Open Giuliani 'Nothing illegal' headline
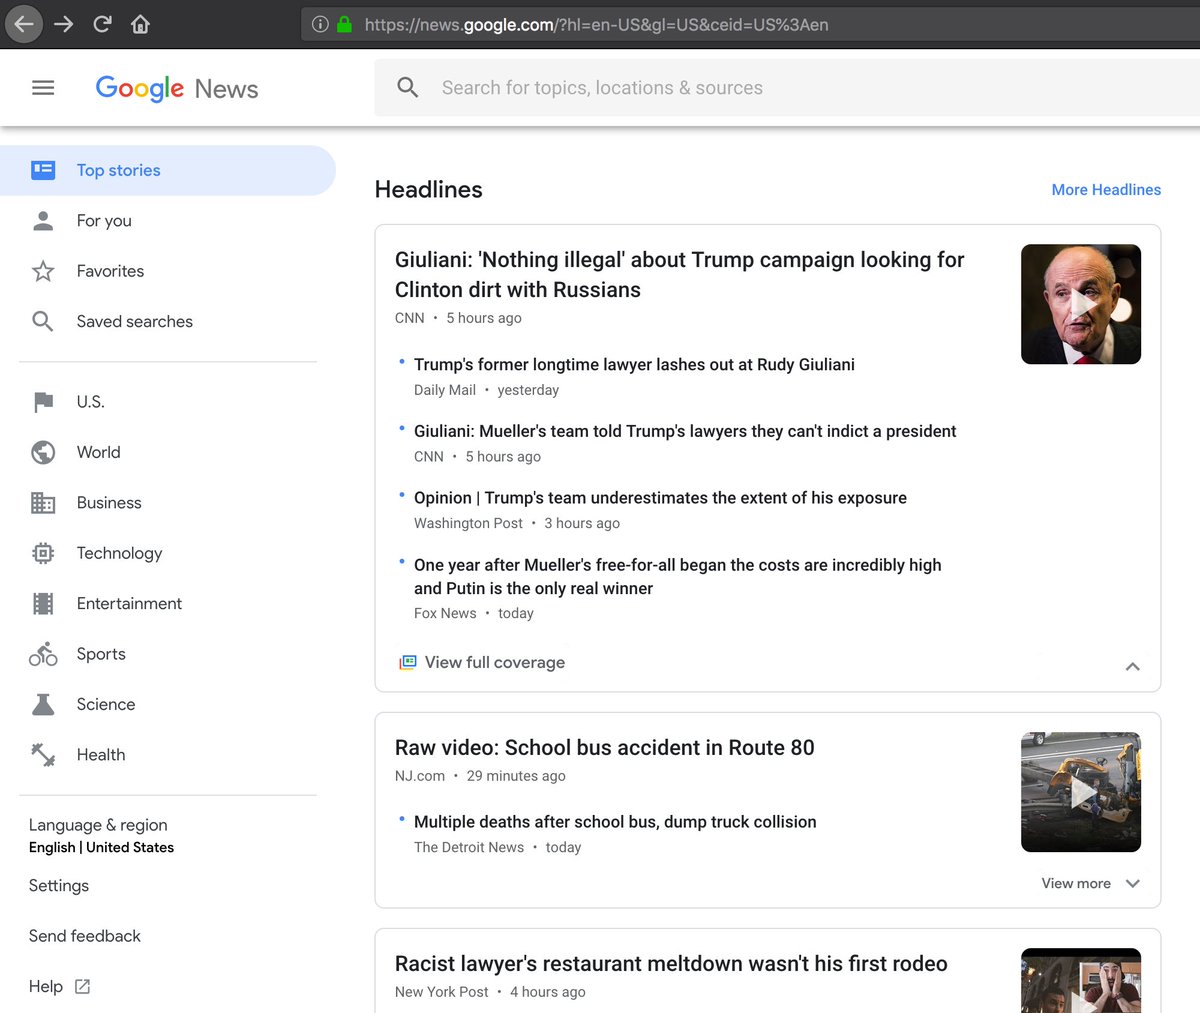 [x=679, y=275]
